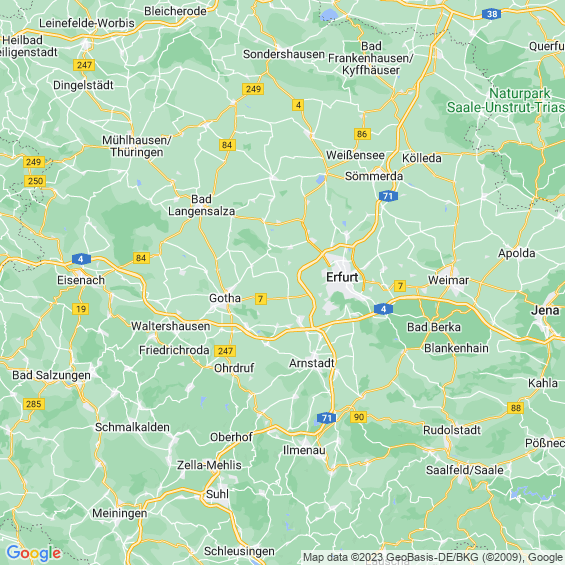Click the yellow 90 road marker
The image size is (565, 565).
pos(359,417)
